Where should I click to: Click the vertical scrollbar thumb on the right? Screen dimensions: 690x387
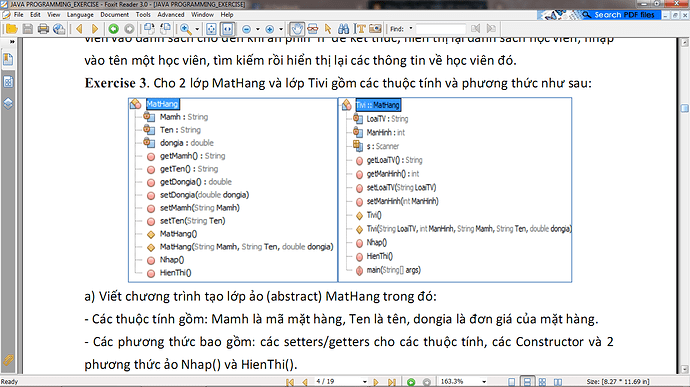pos(684,108)
